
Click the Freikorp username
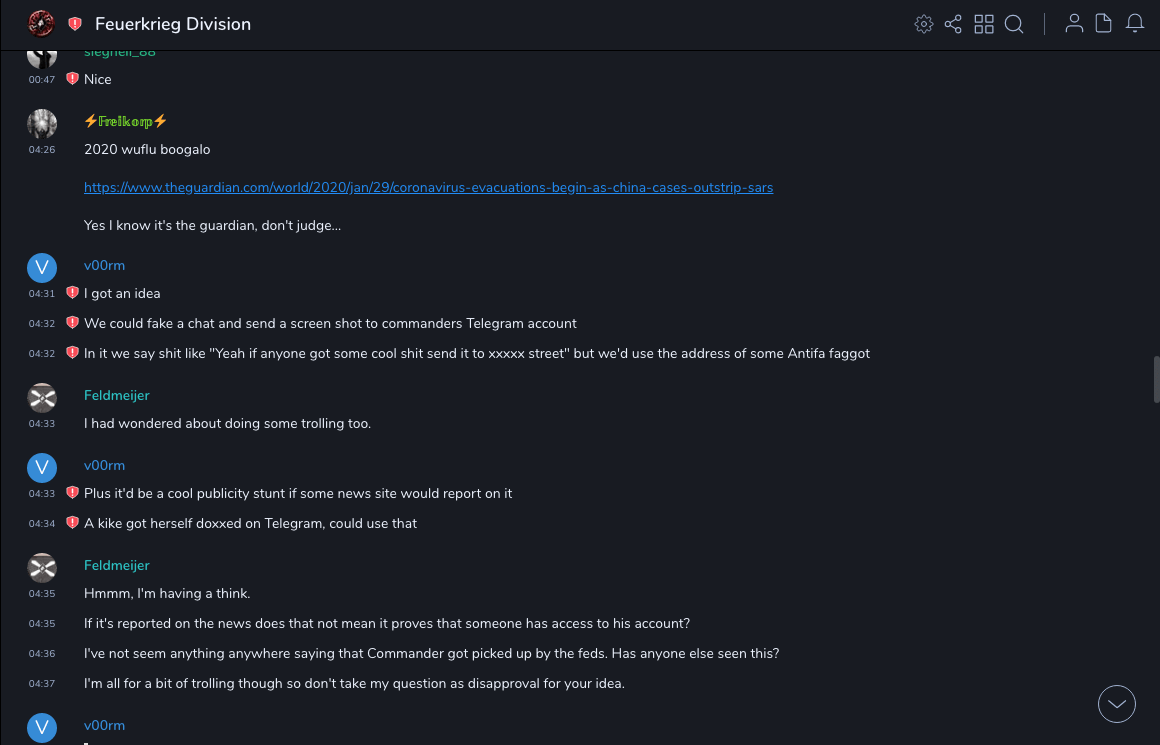coord(125,121)
